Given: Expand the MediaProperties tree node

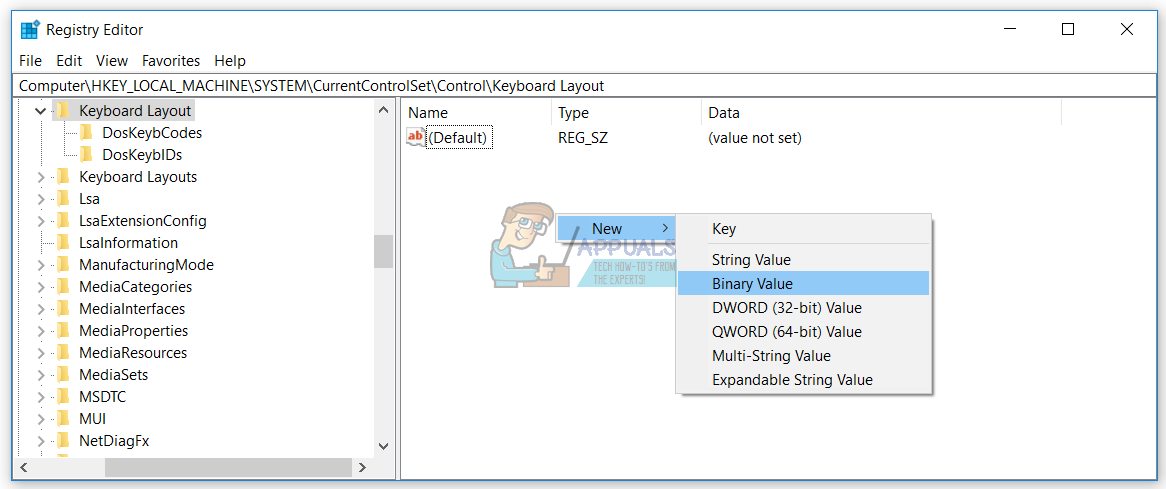Looking at the screenshot, I should tap(41, 331).
